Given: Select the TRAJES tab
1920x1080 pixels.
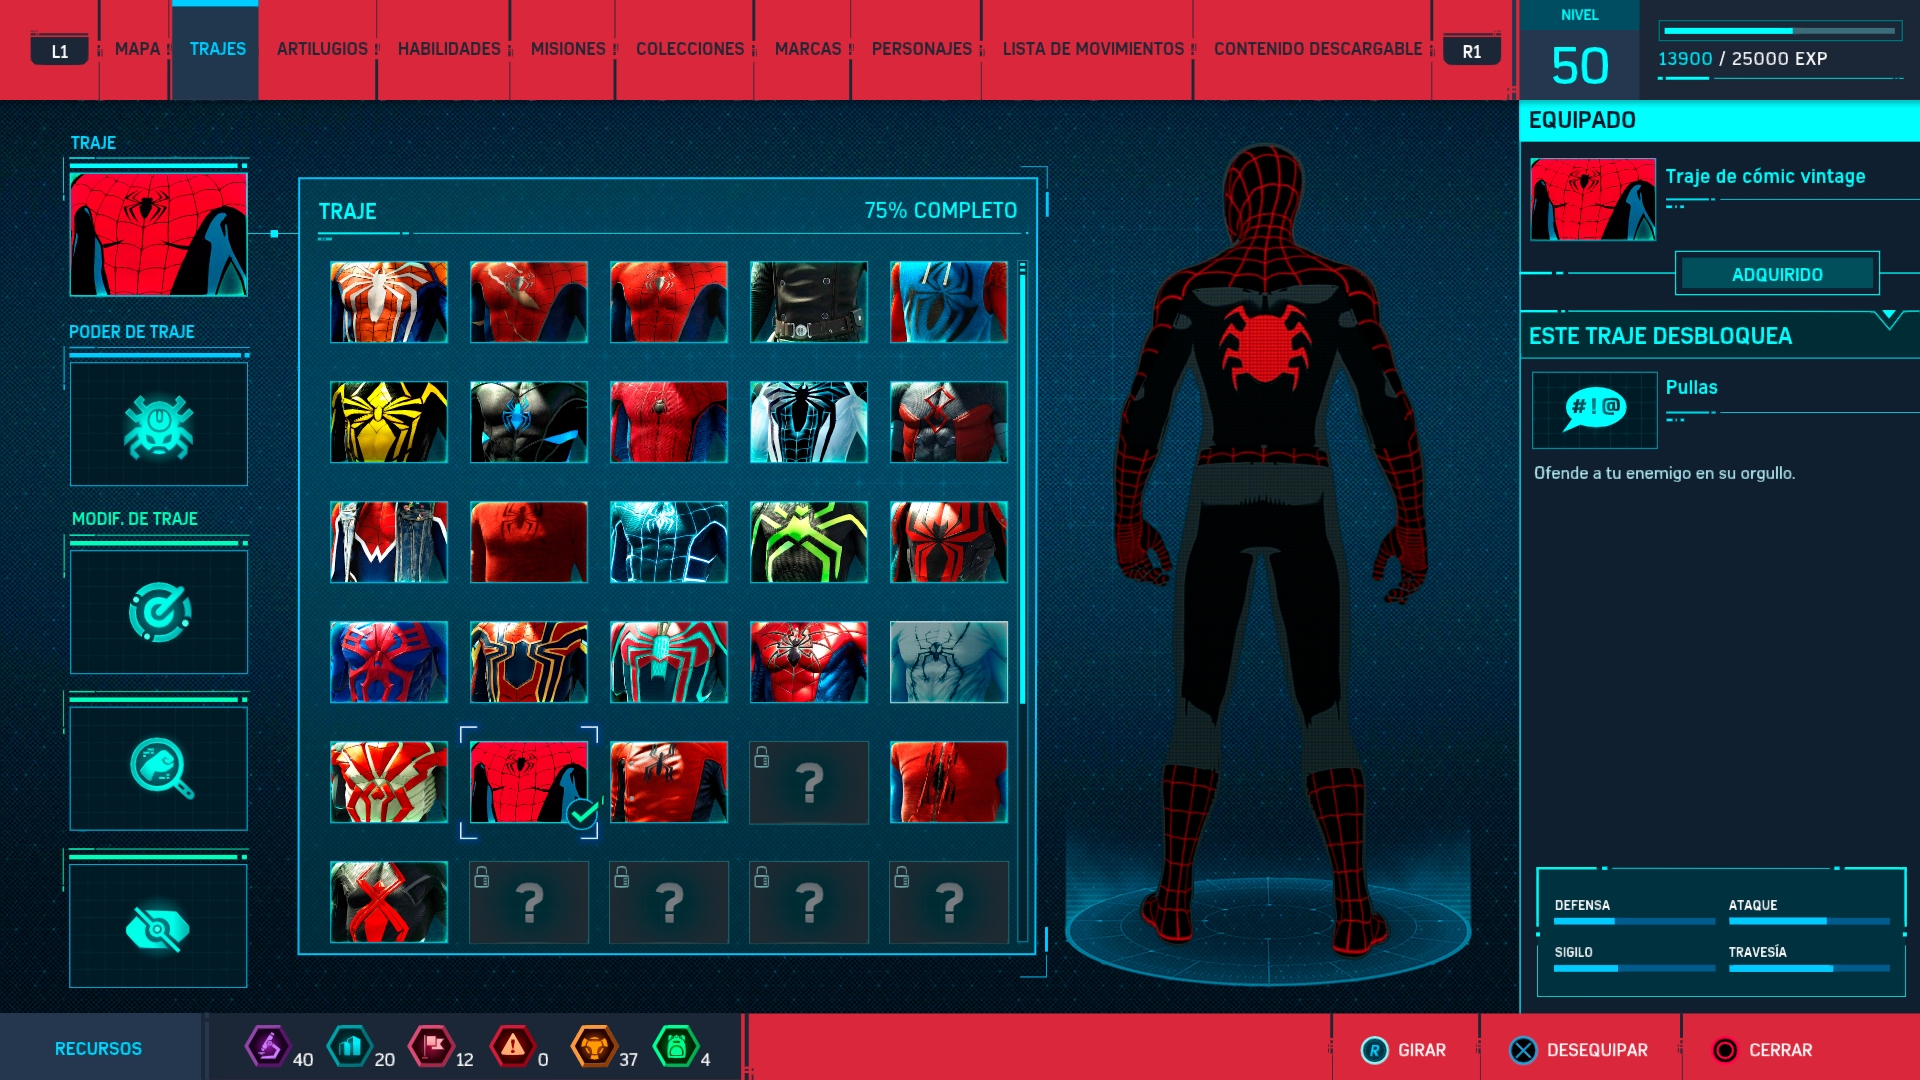Looking at the screenshot, I should click(217, 49).
